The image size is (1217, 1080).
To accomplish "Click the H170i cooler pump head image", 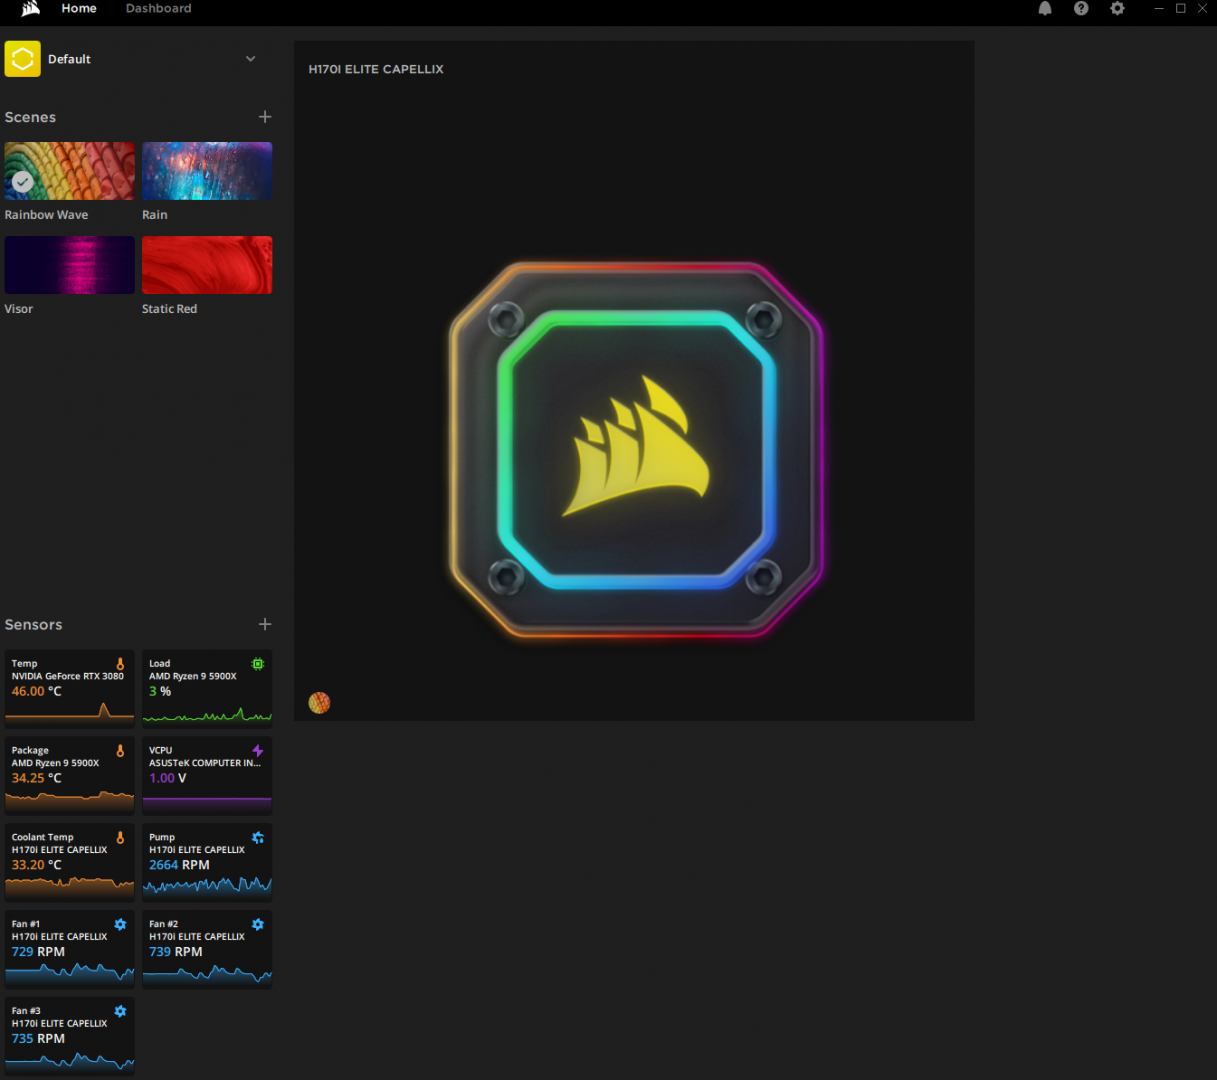I will (x=636, y=450).
